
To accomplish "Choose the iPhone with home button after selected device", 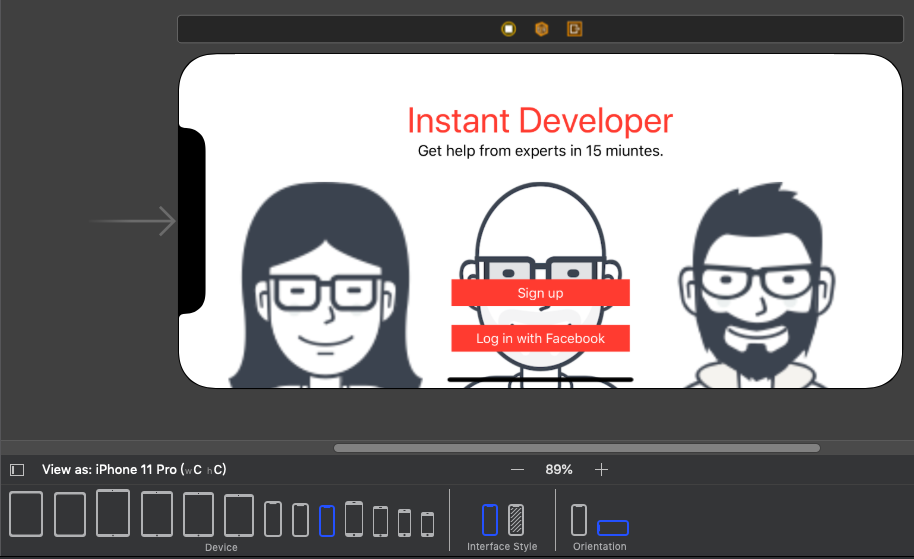I will [x=354, y=519].
